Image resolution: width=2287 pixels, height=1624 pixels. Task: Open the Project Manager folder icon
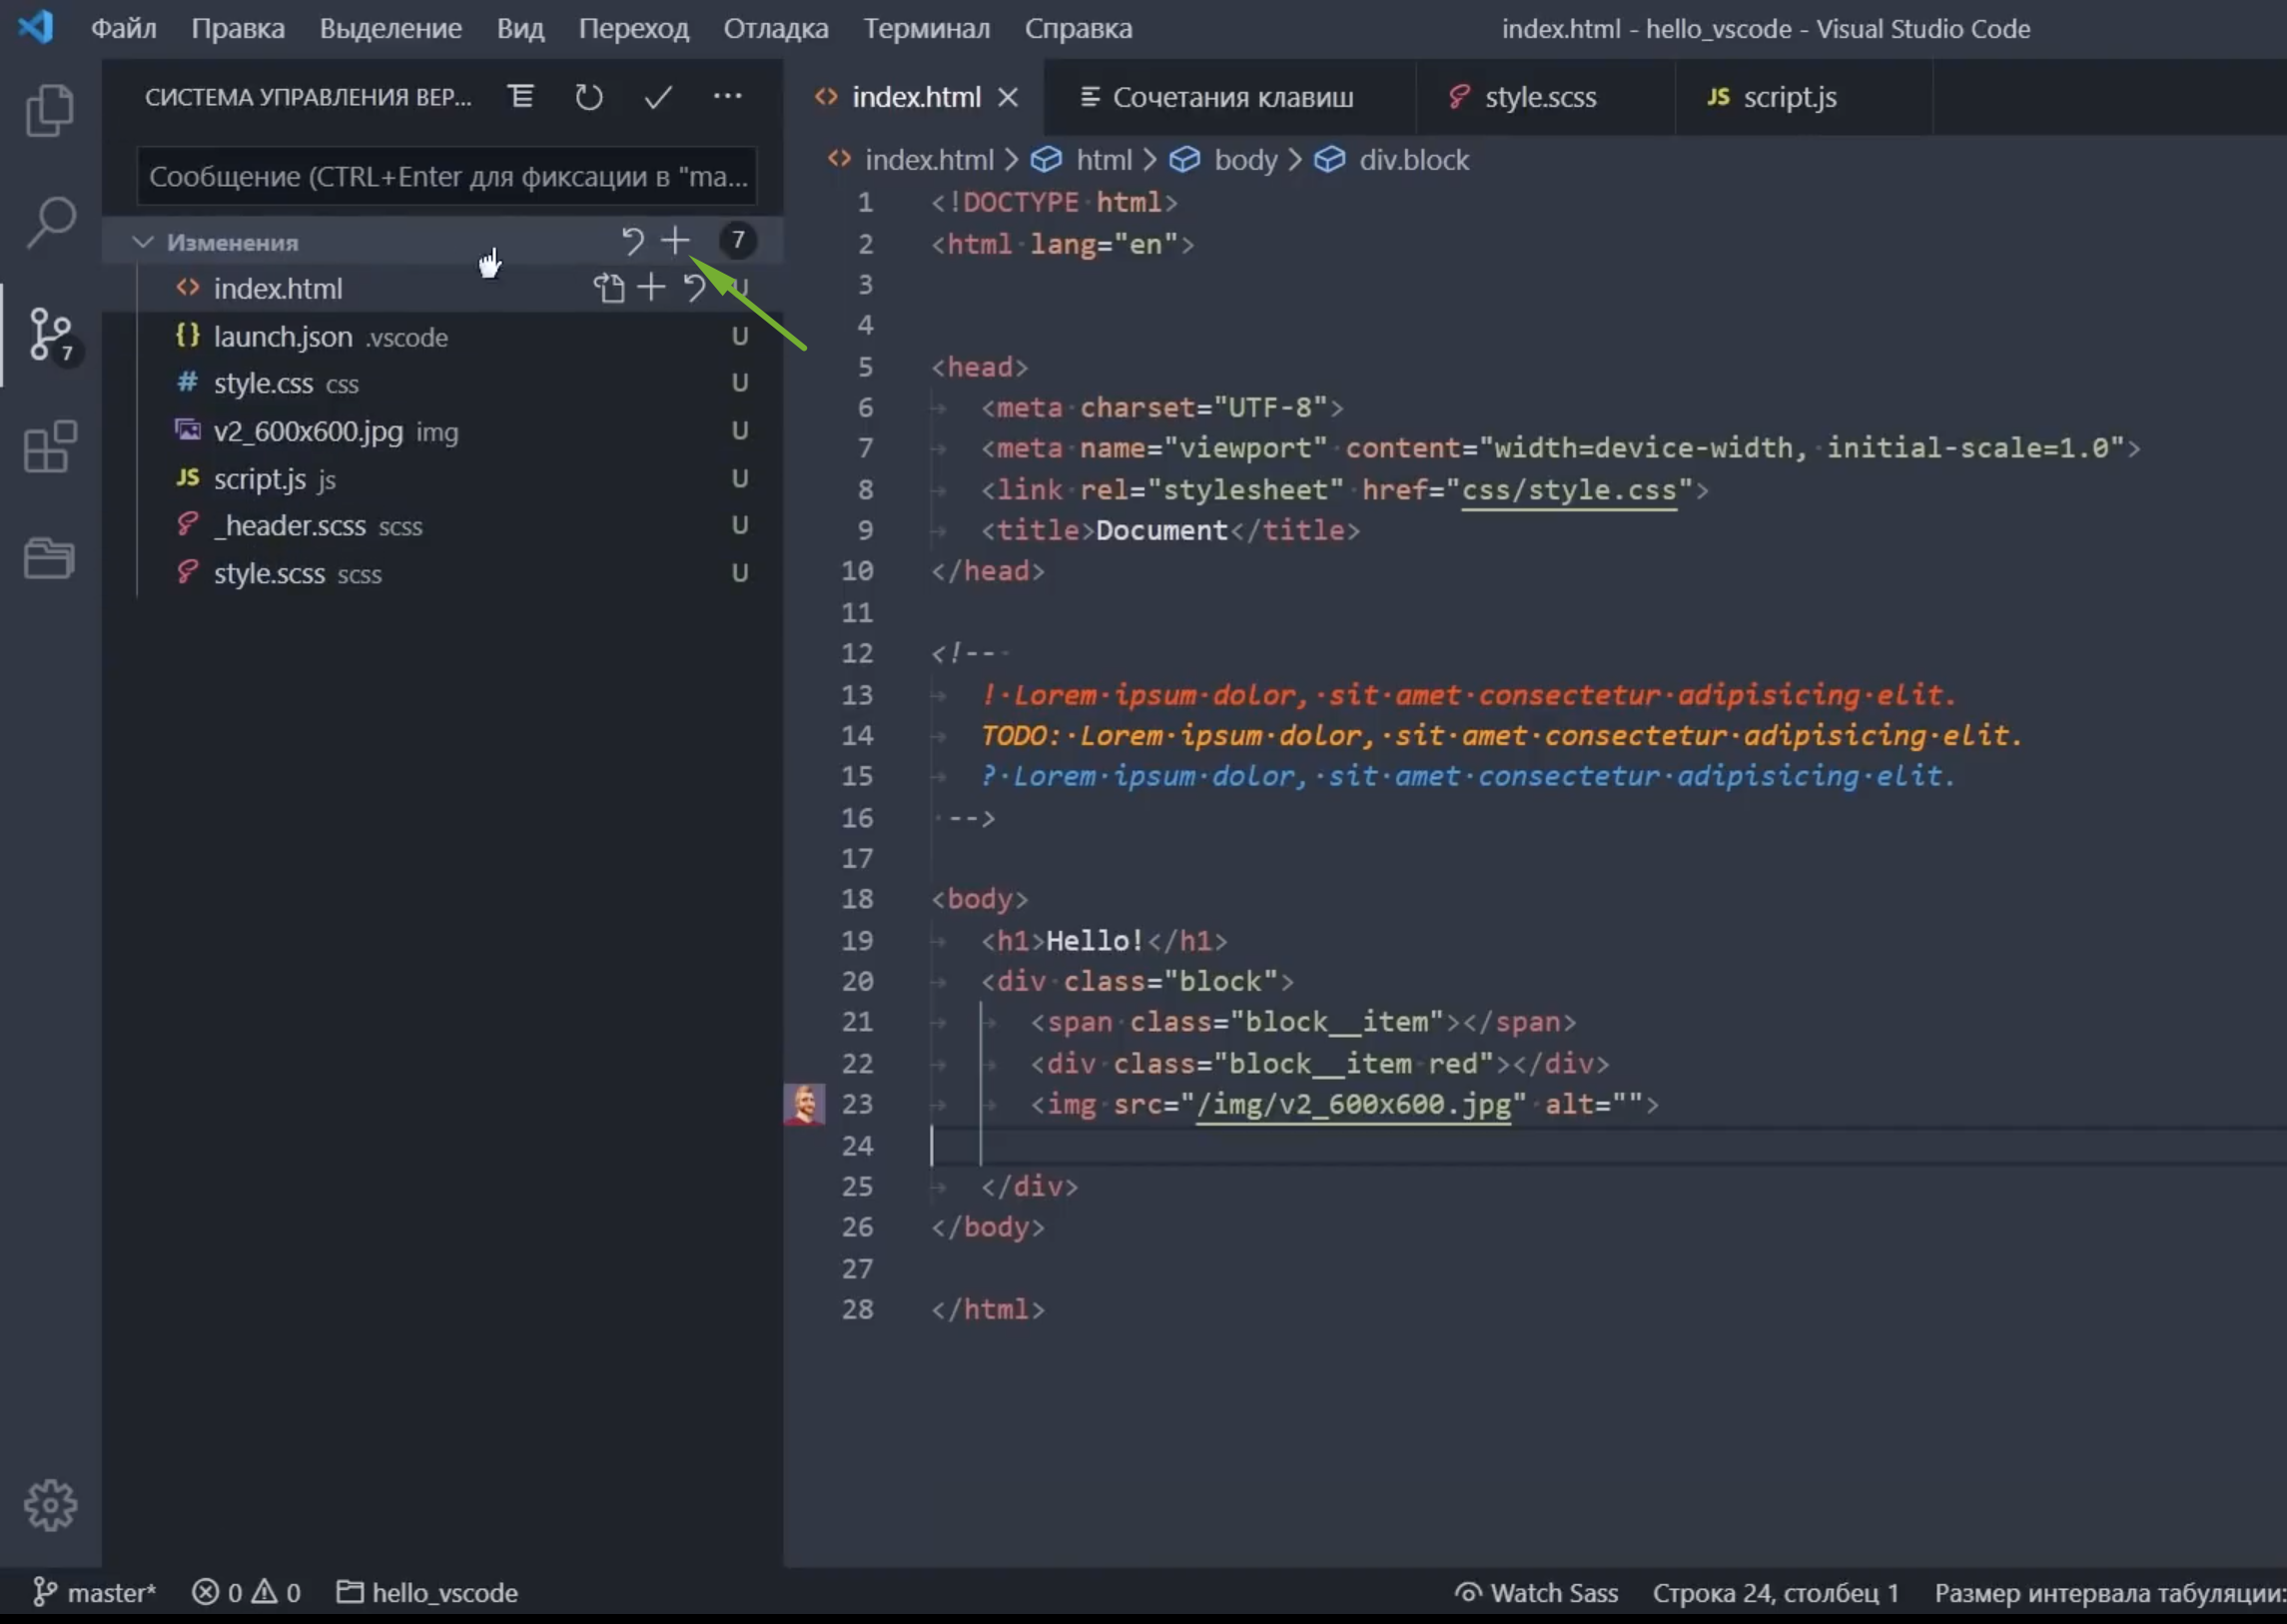50,558
